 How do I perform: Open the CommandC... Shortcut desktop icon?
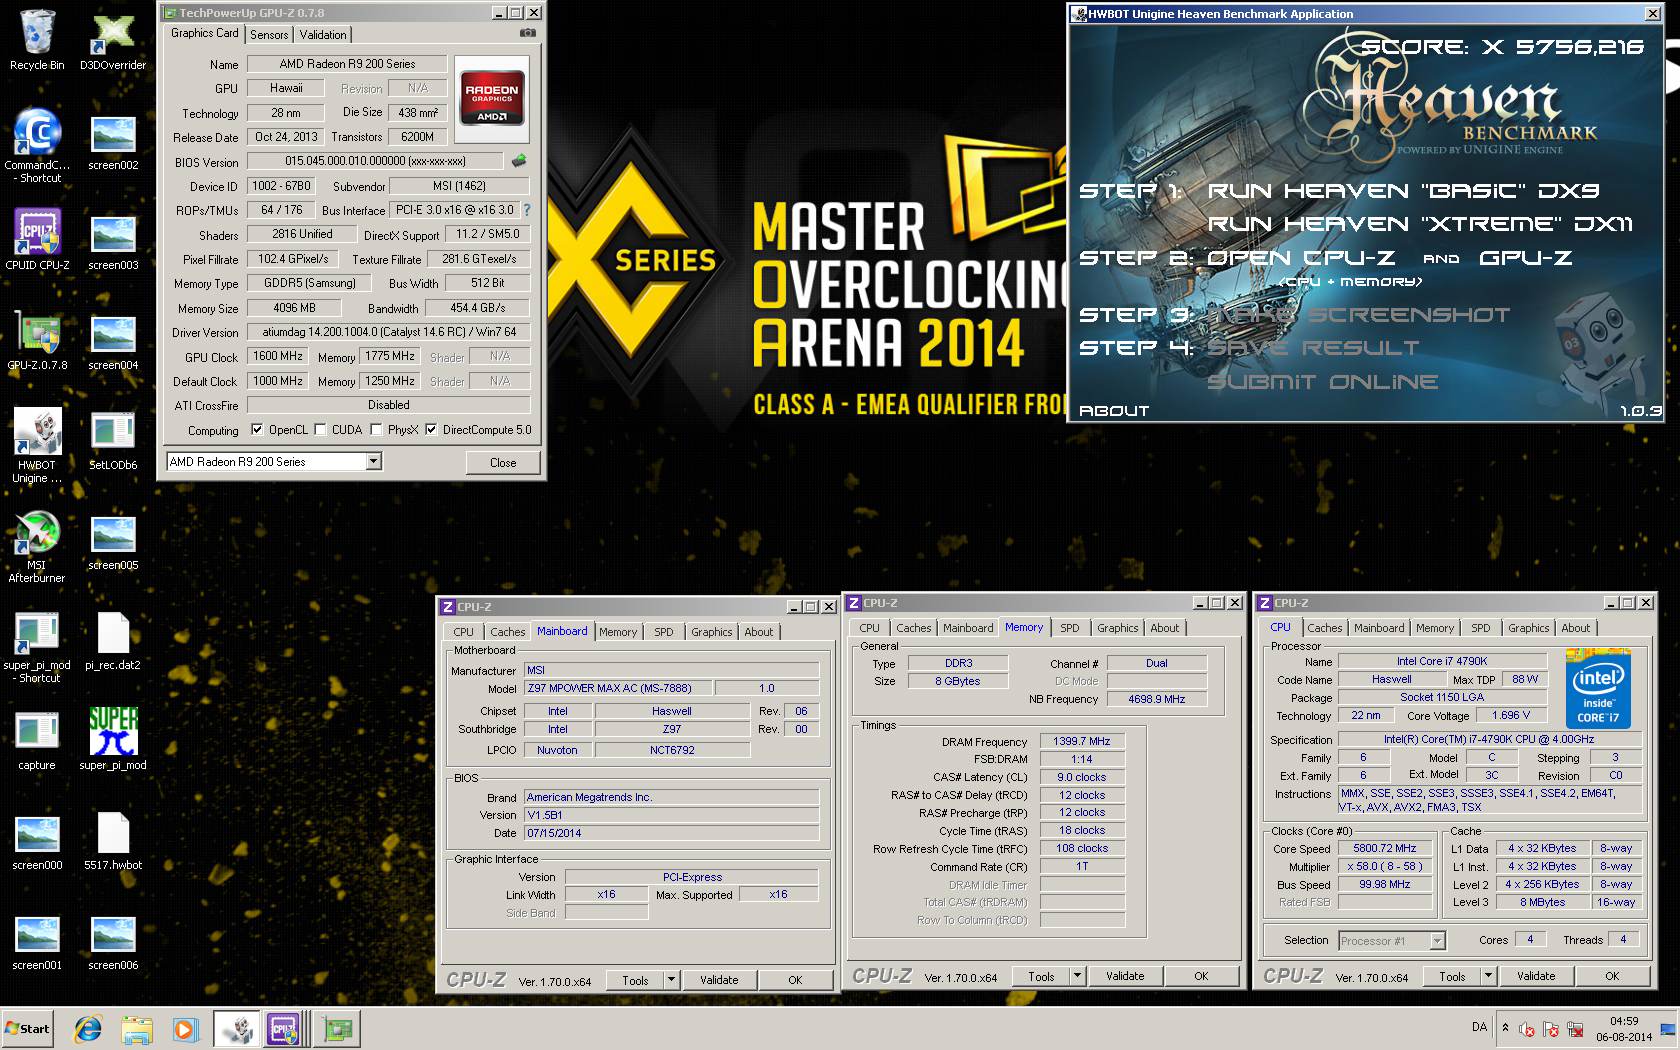[37, 146]
